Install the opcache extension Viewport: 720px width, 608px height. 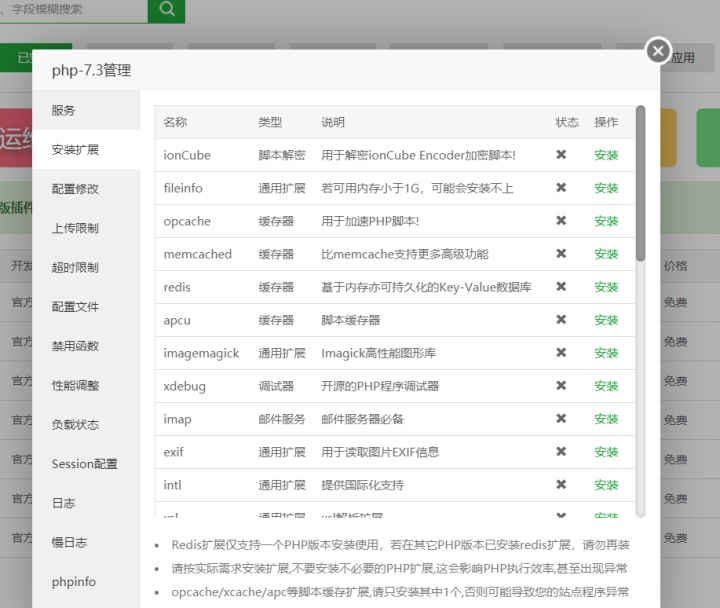606,221
